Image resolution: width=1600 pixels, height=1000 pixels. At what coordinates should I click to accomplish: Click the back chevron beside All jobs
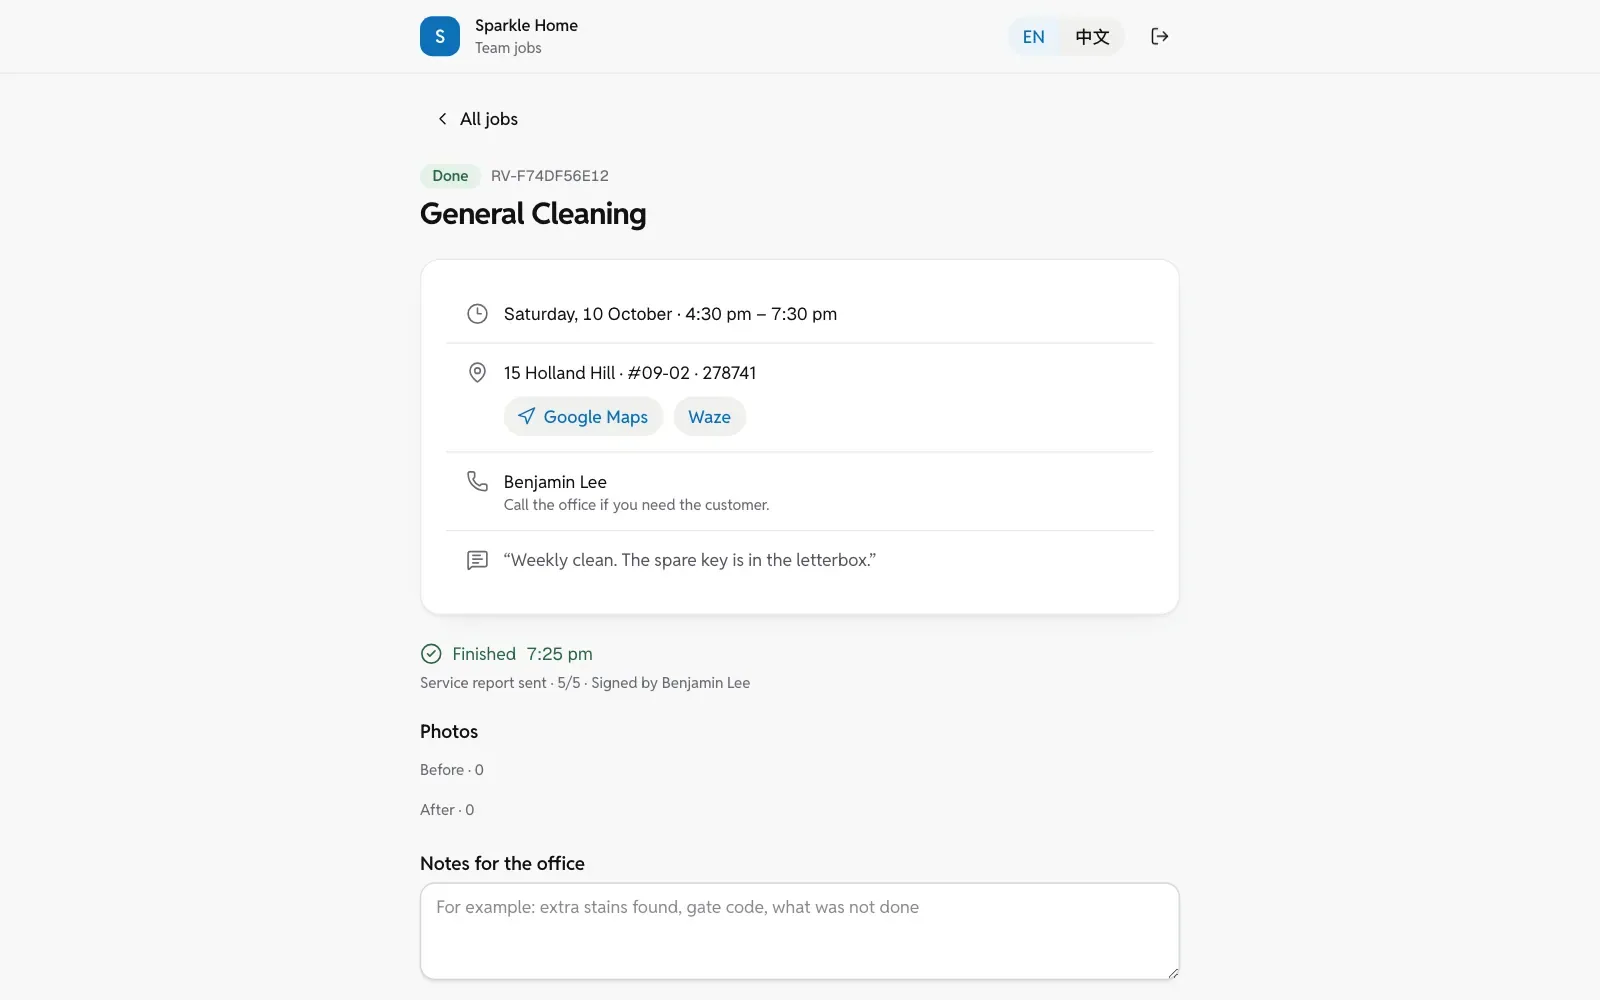[442, 119]
